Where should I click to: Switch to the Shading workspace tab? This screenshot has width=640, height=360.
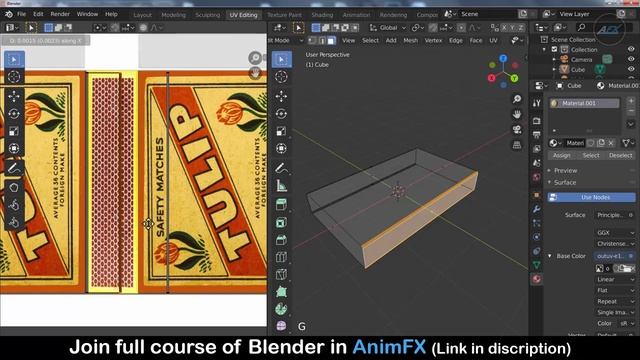322,15
